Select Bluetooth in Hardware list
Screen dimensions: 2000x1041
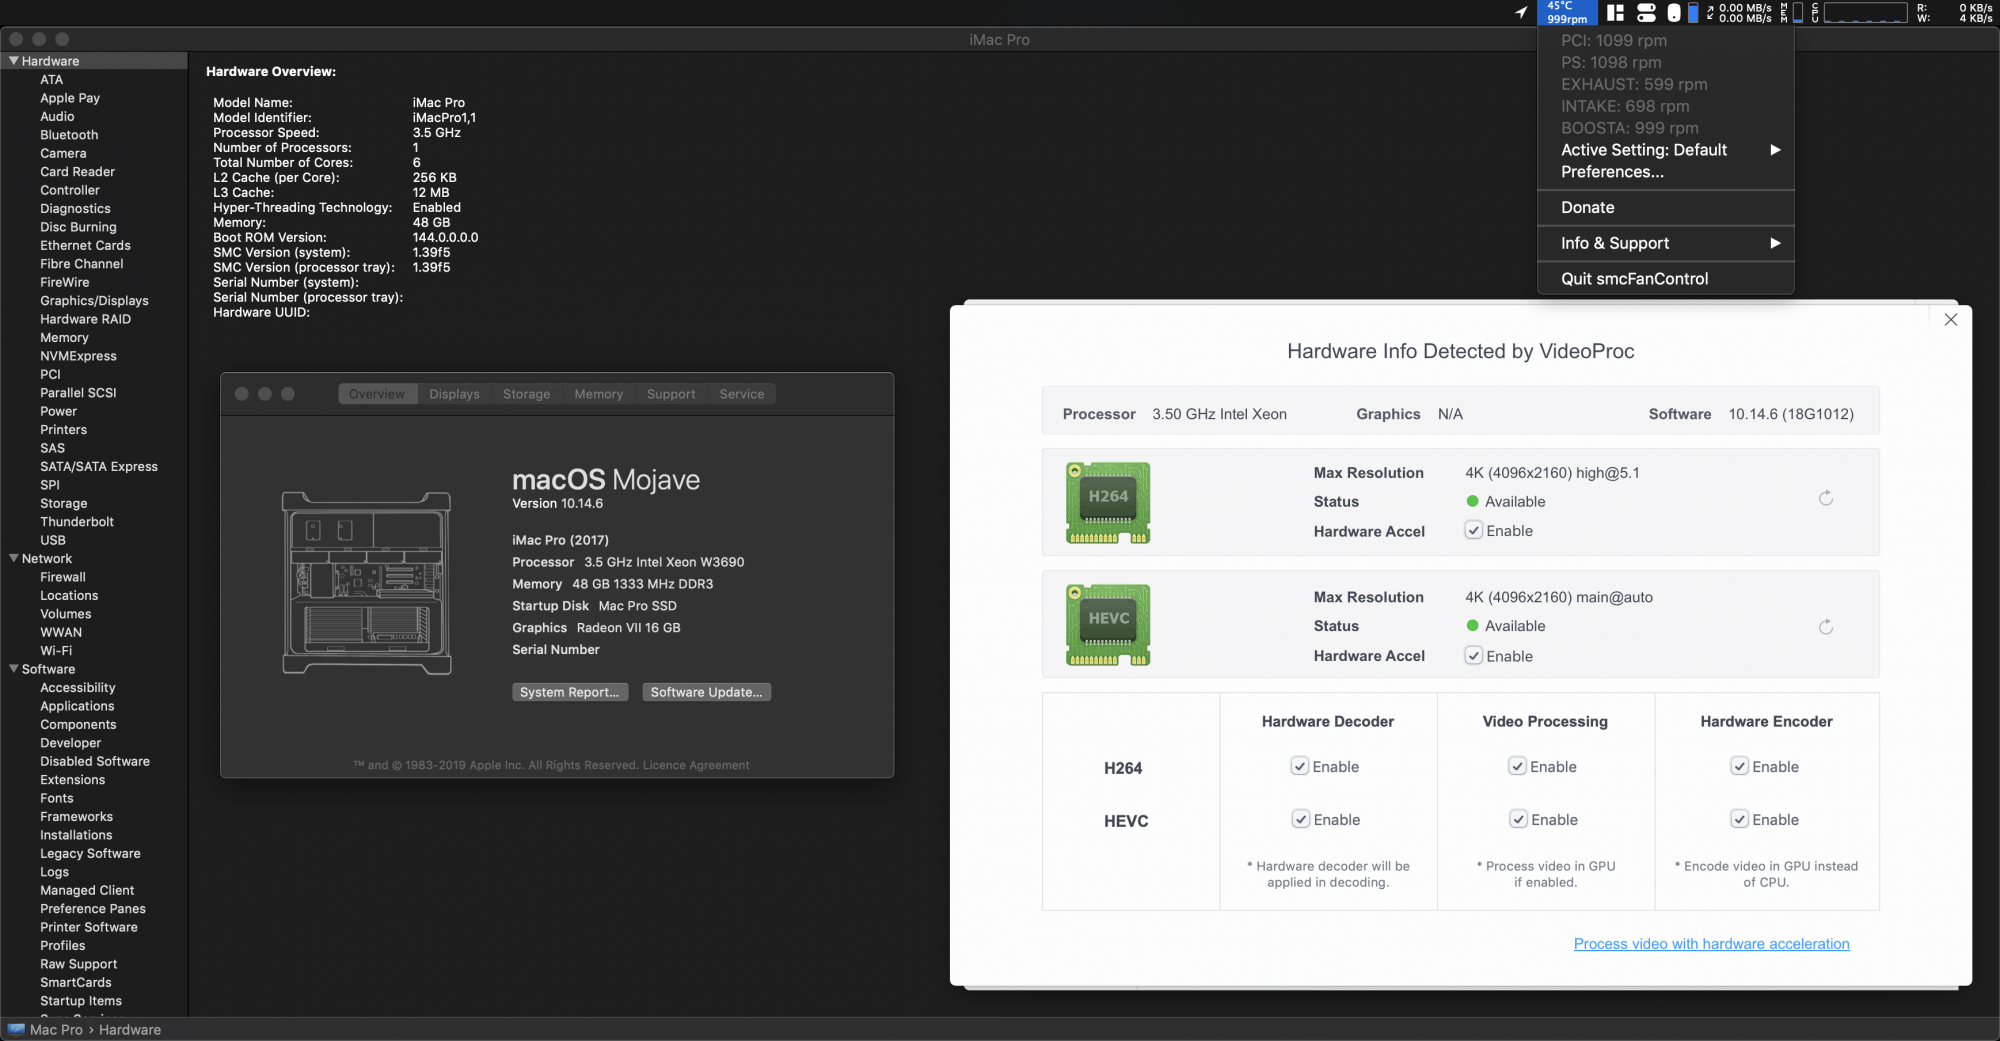(69, 135)
